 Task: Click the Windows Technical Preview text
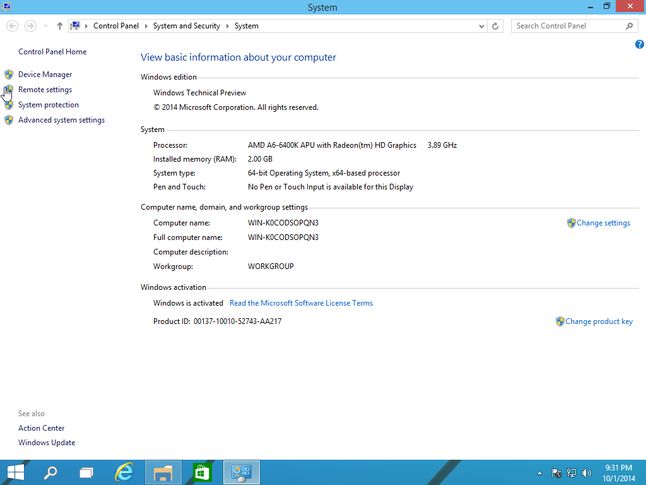(200, 93)
